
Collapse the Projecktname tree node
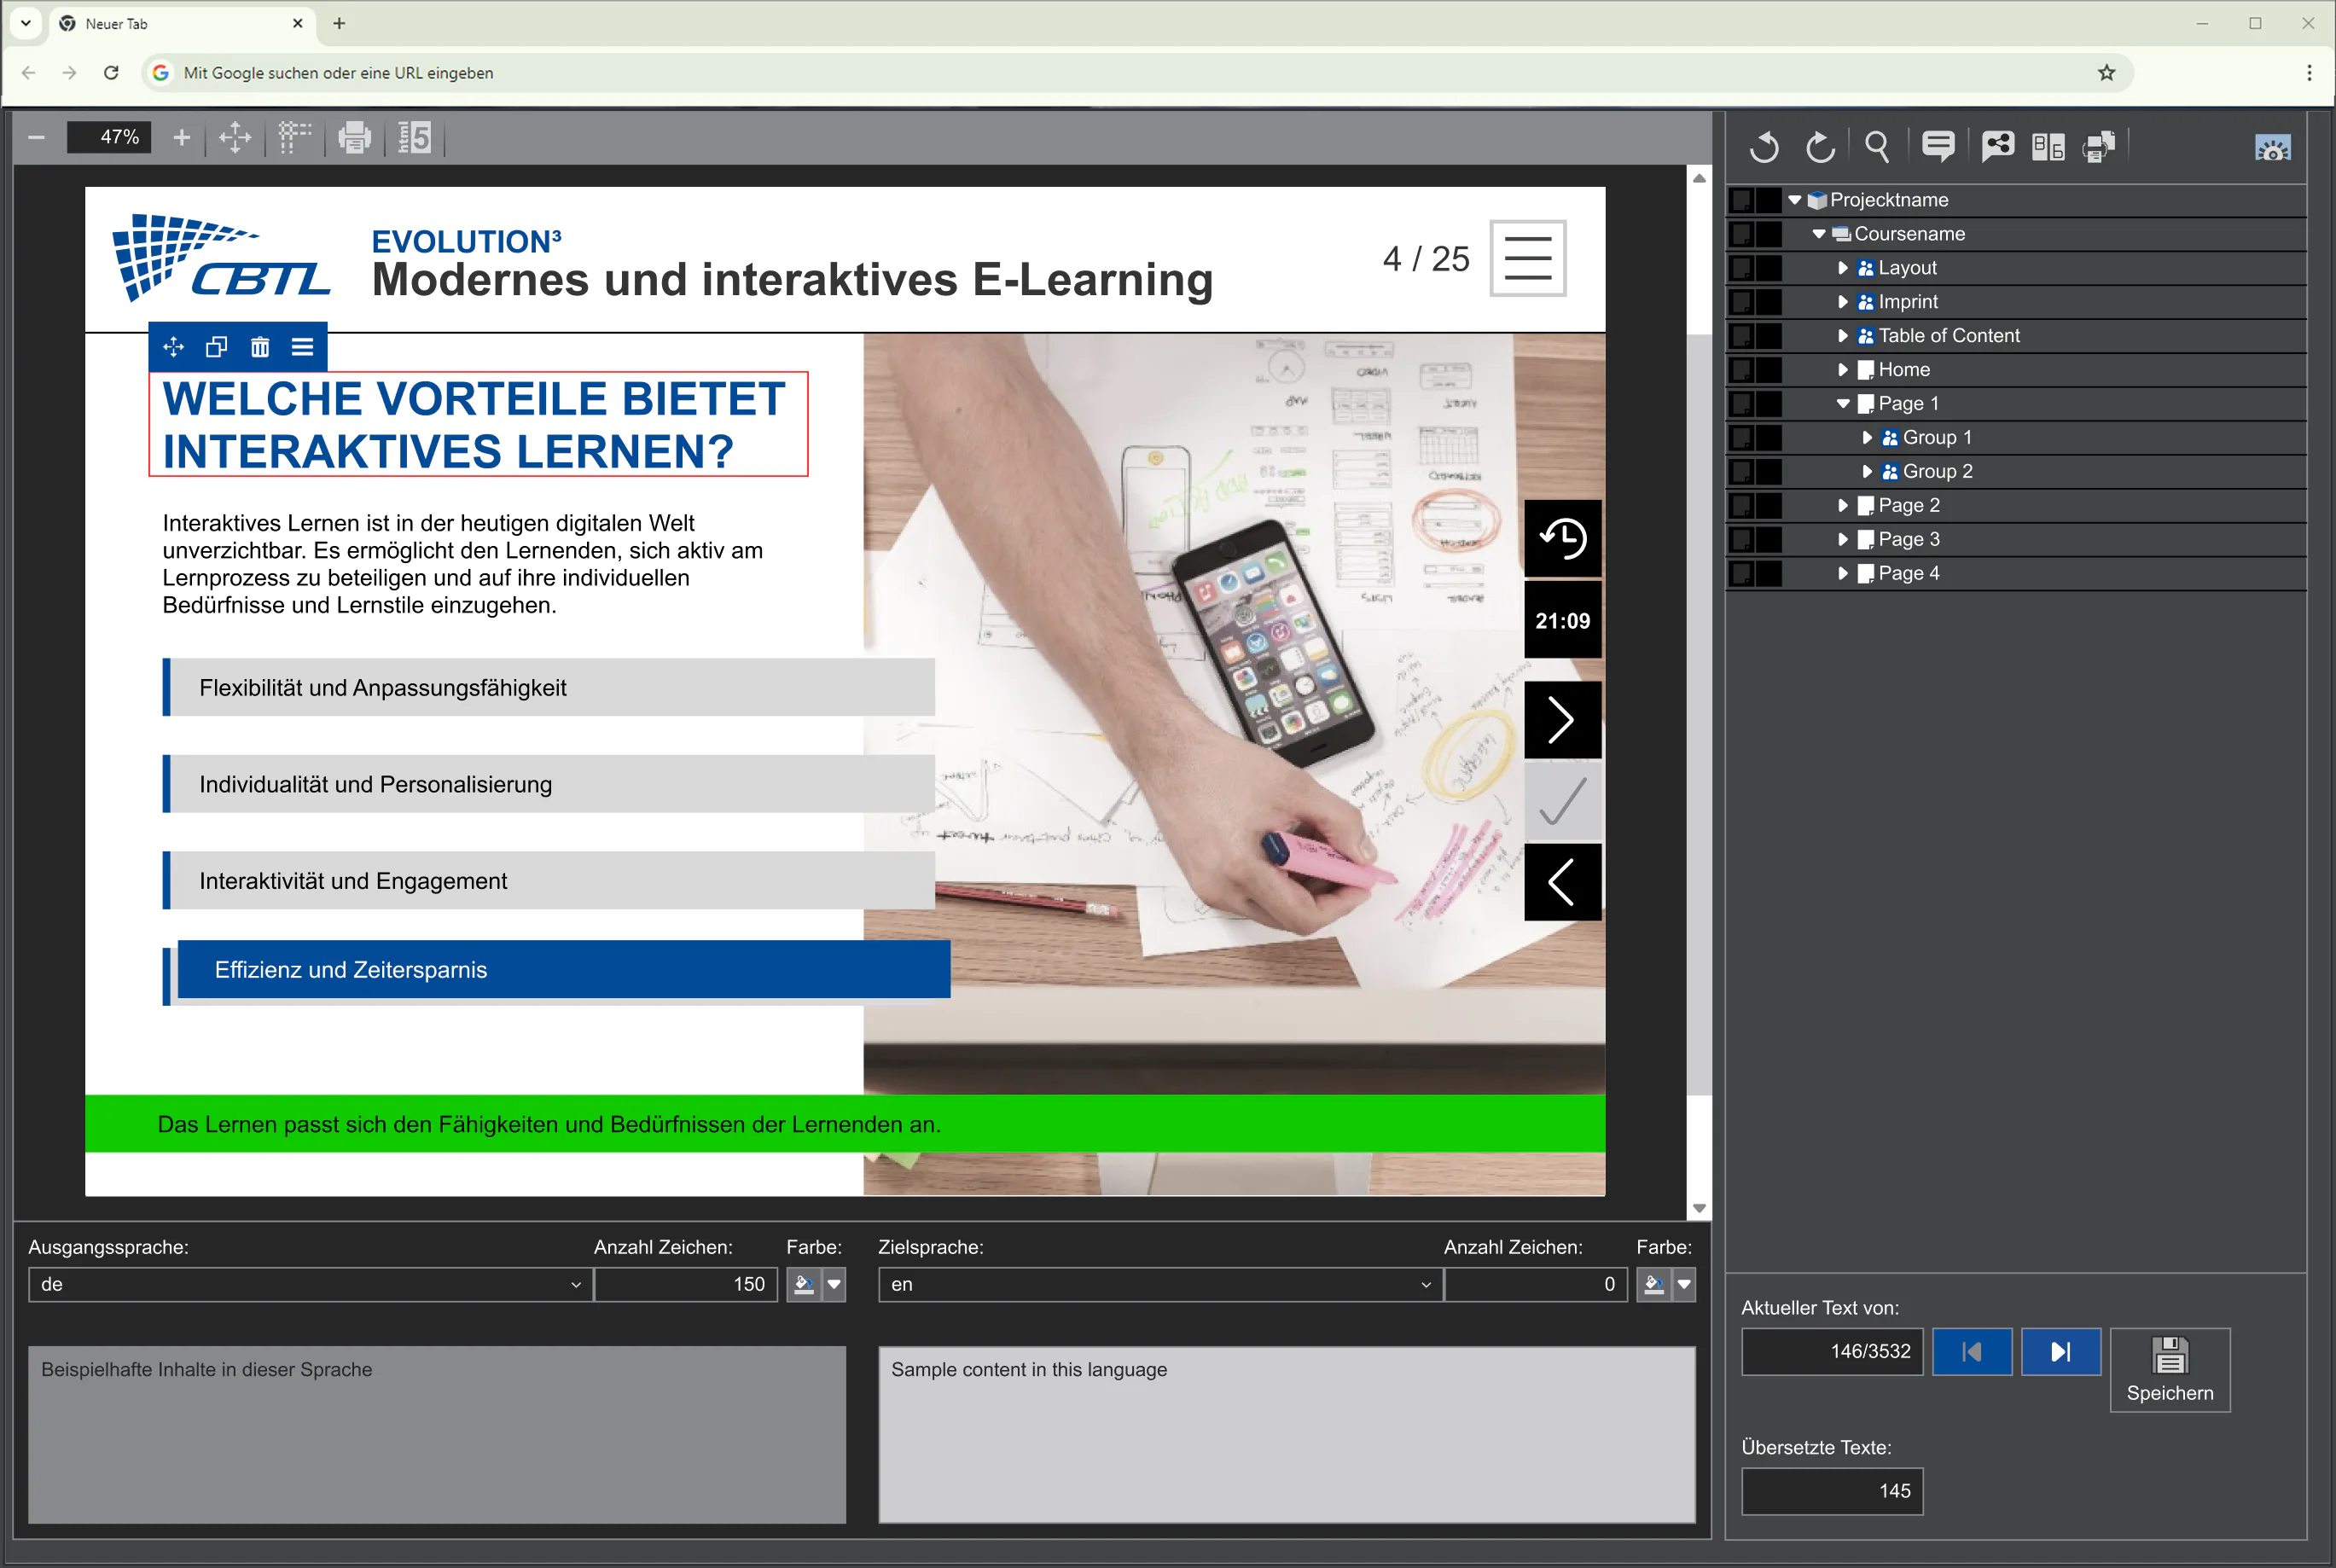[1795, 200]
